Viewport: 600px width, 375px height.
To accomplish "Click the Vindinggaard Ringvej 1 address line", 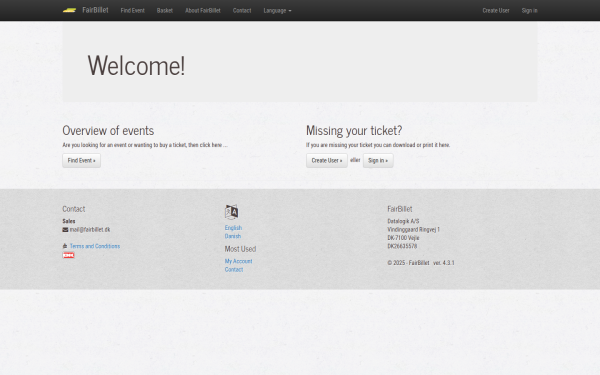I will pyautogui.click(x=414, y=230).
